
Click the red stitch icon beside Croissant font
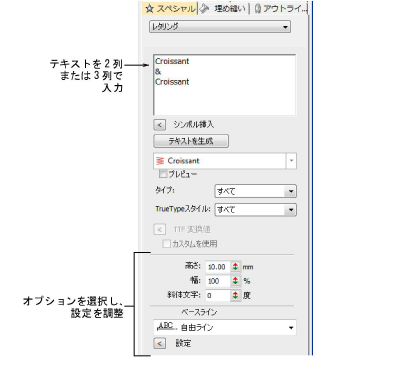tap(160, 161)
